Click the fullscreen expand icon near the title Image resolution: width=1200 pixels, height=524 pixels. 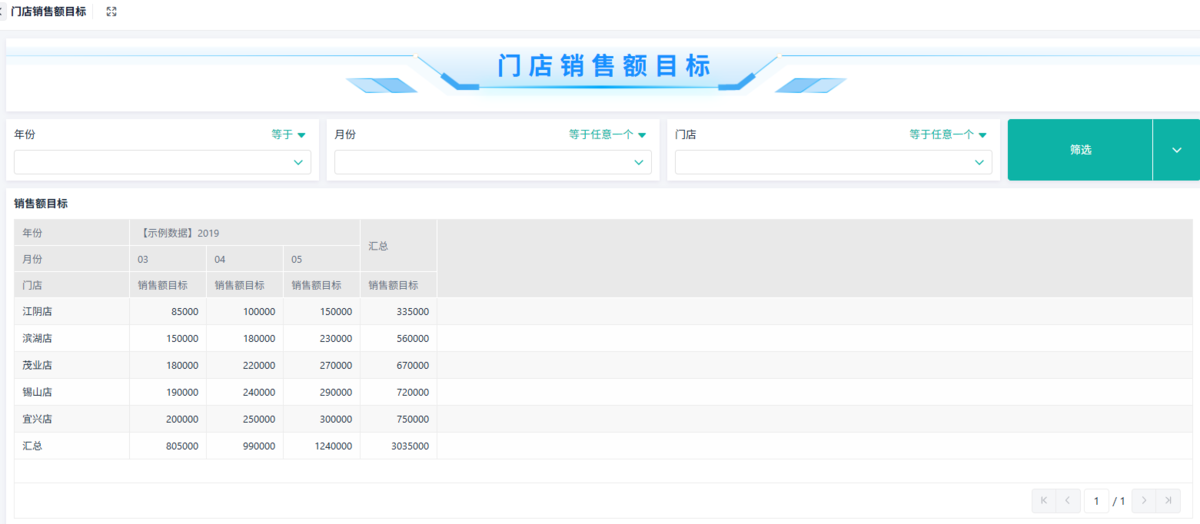click(111, 11)
